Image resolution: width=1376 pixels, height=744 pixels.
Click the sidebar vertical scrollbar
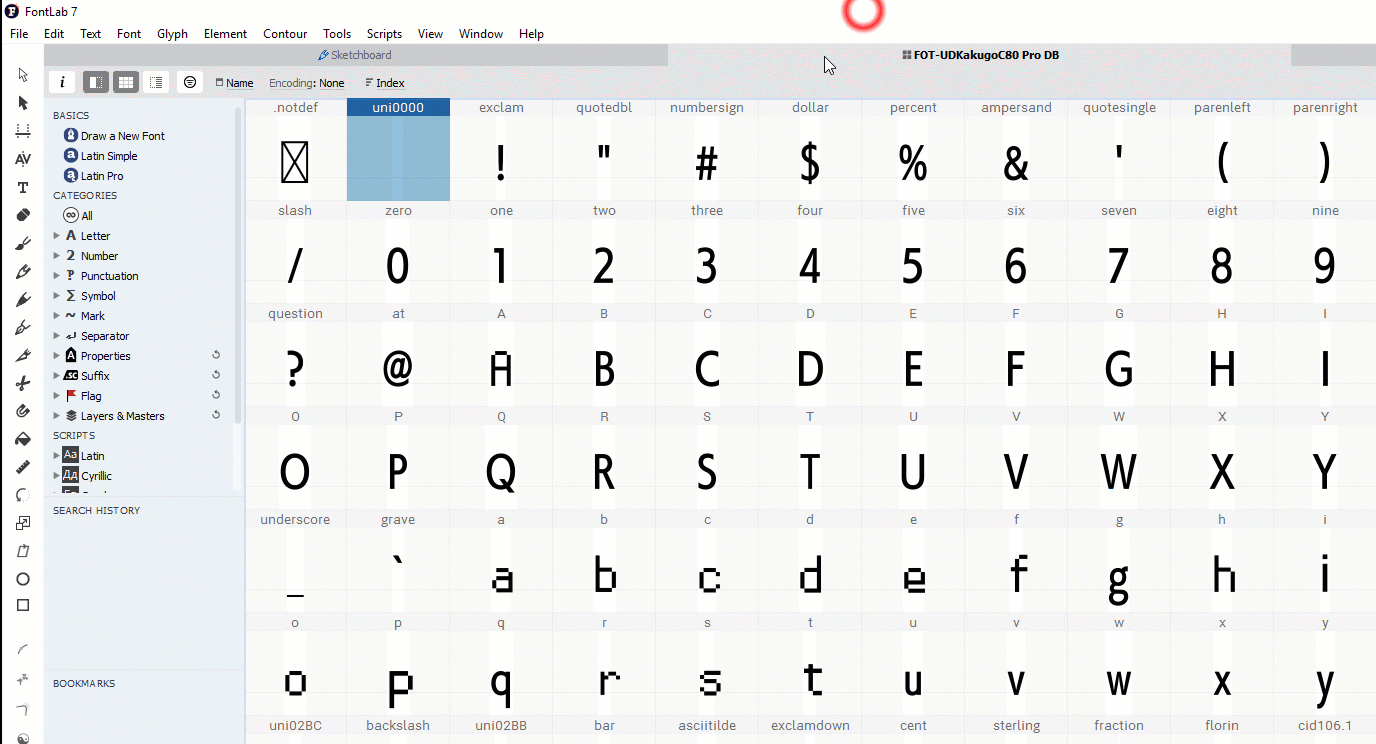click(238, 265)
